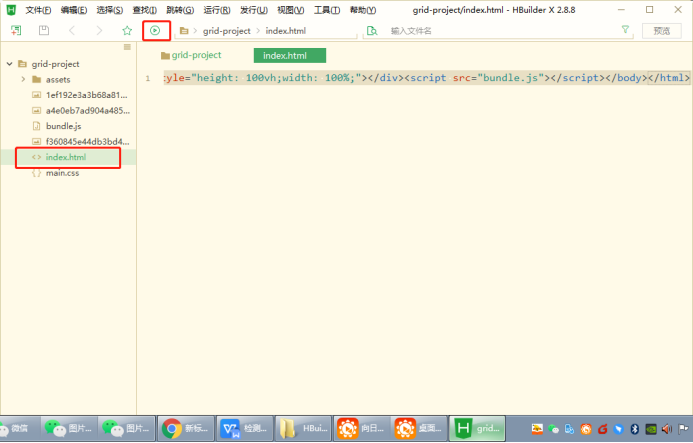Click the folder icon in breadcrumb bar
The height and width of the screenshot is (443, 693).
click(184, 31)
